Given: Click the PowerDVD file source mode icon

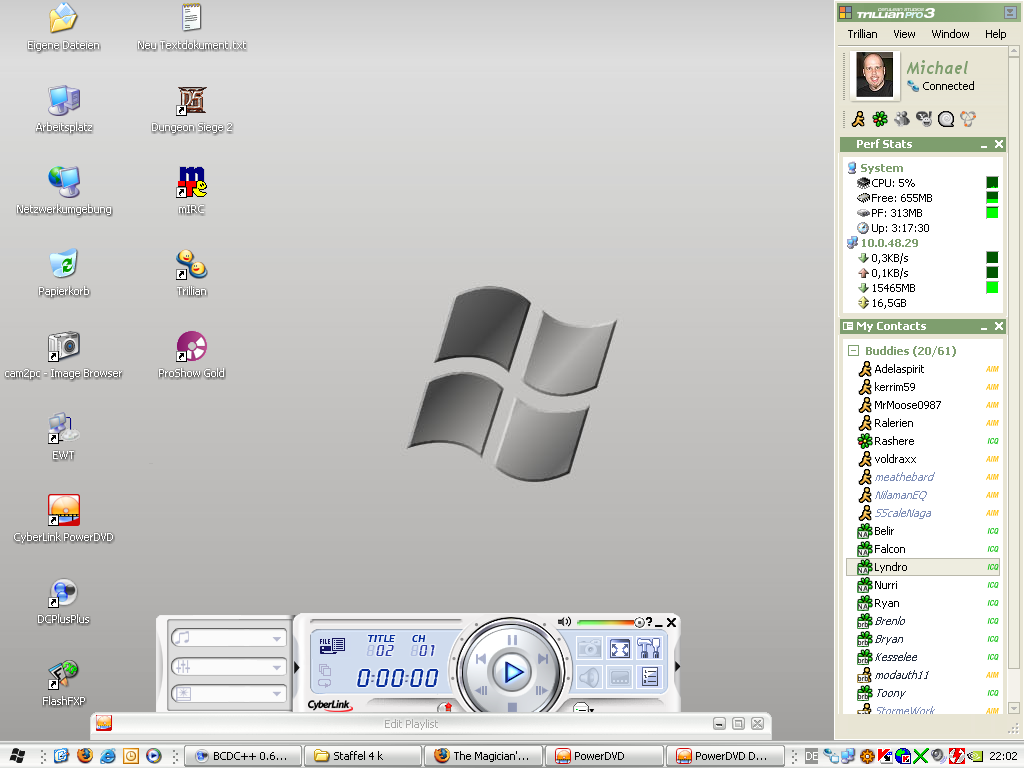Looking at the screenshot, I should pyautogui.click(x=332, y=646).
